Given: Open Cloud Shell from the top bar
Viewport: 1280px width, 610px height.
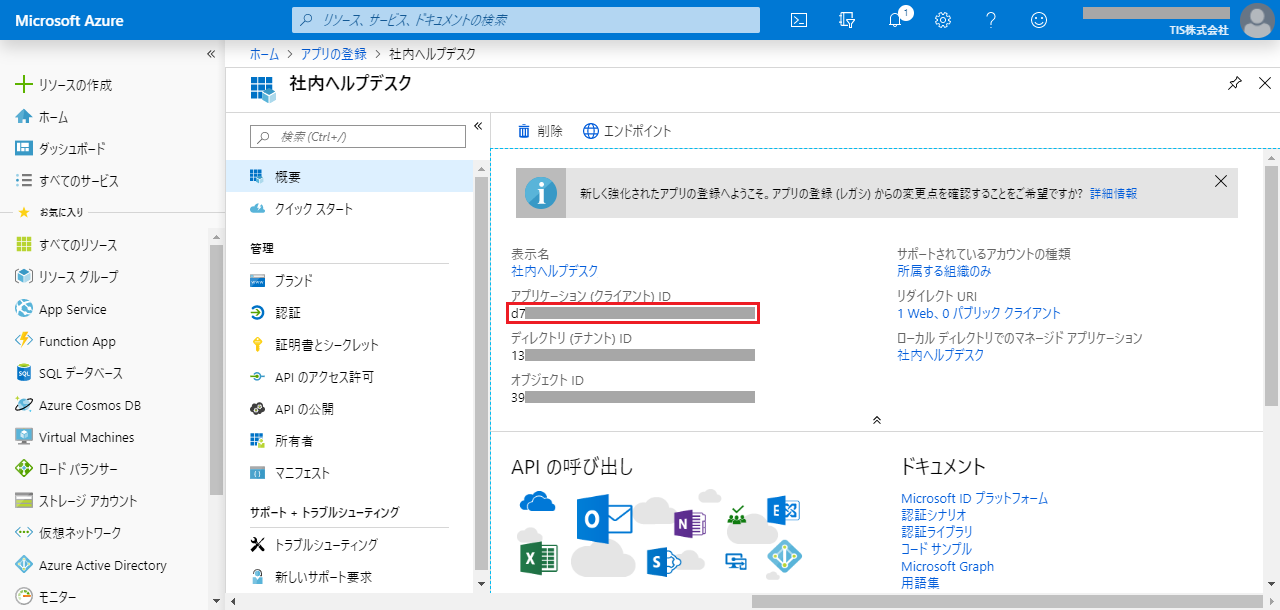Looking at the screenshot, I should 799,20.
